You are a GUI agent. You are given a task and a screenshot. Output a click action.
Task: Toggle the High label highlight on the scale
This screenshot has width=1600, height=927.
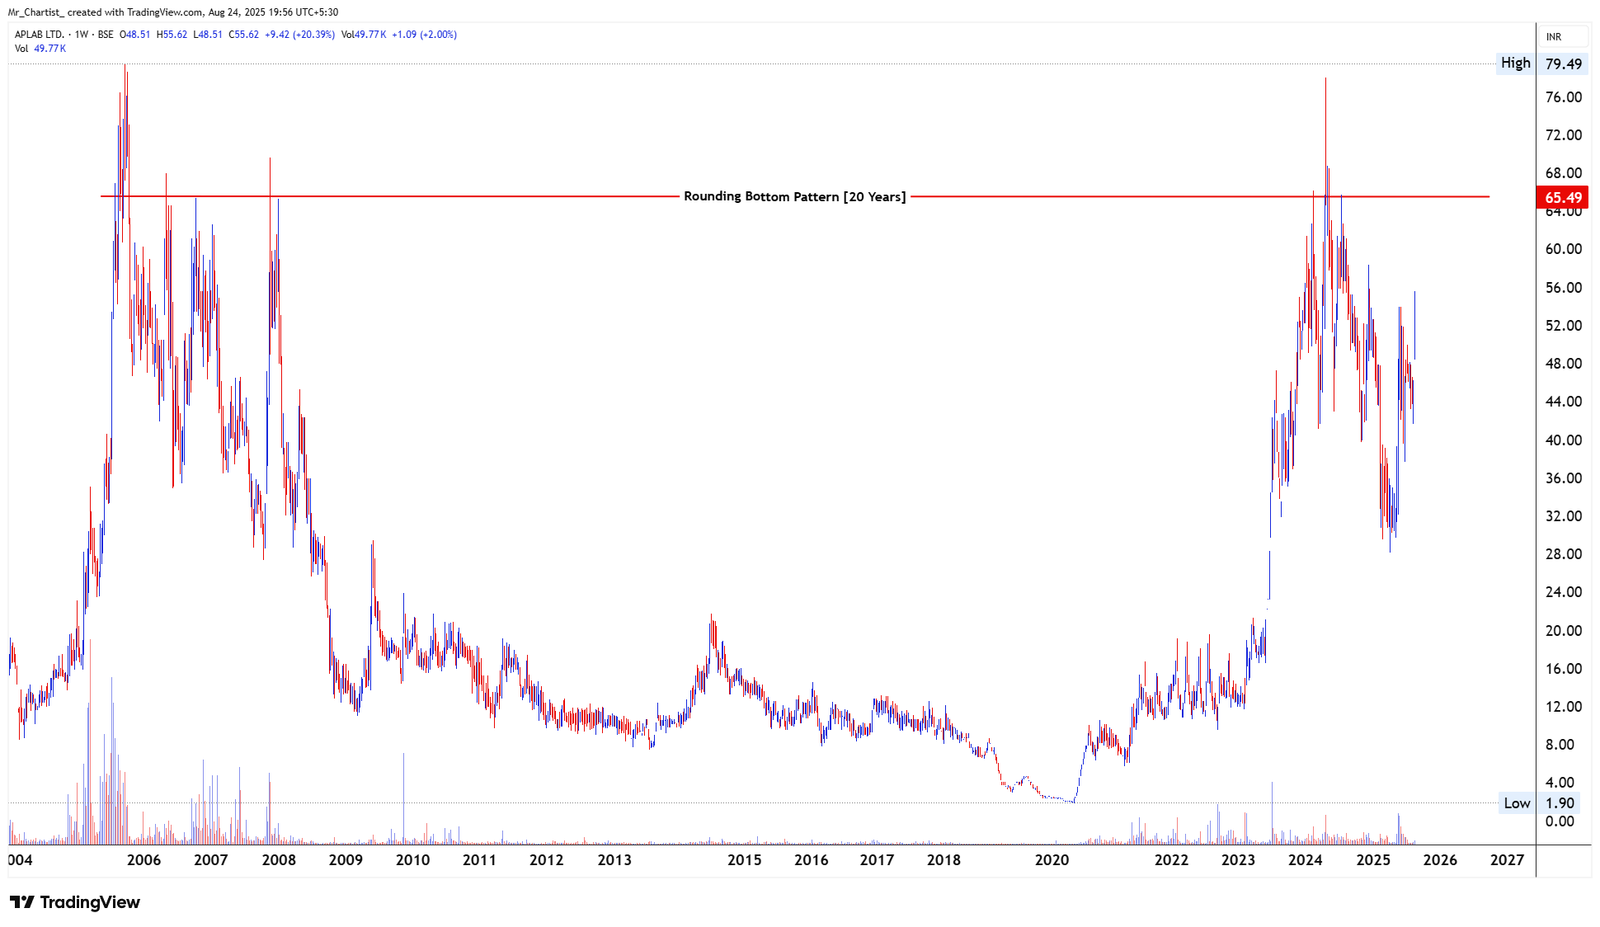tap(1515, 63)
